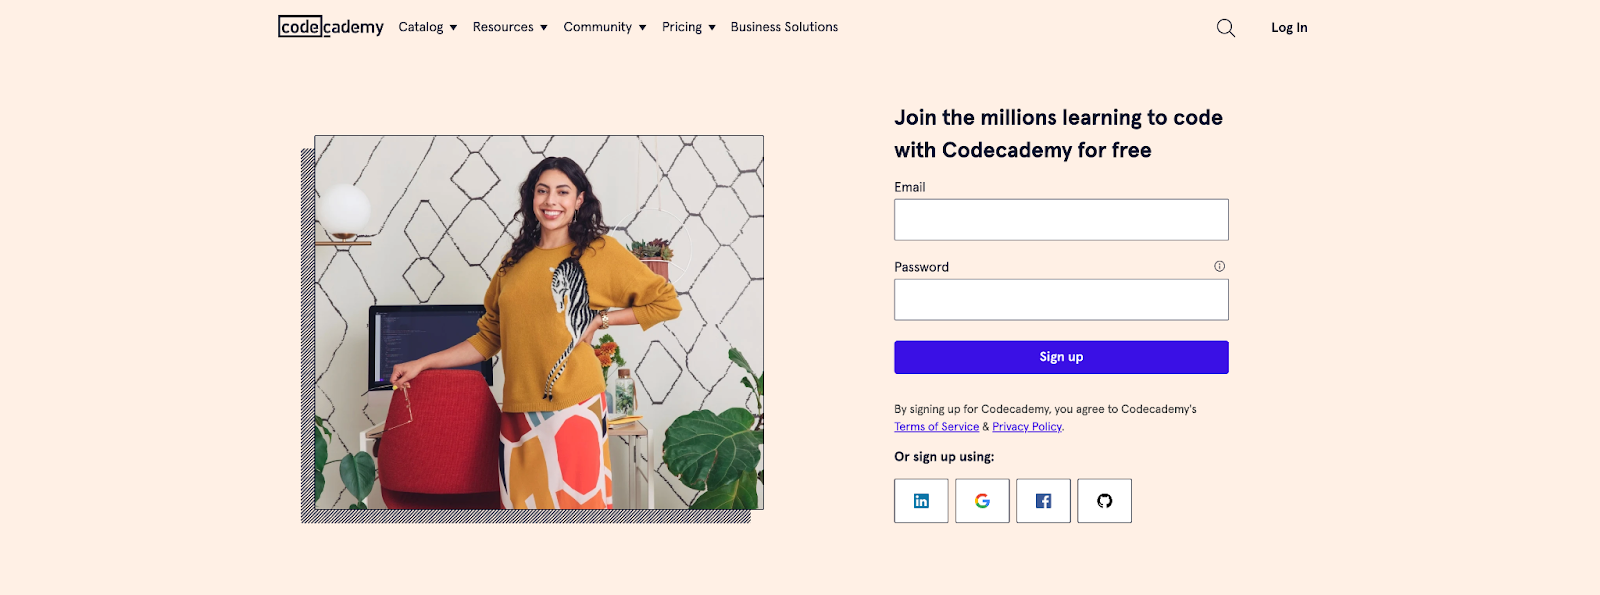This screenshot has height=595, width=1600.
Task: Click the woman in sweater photo
Action: 539,322
